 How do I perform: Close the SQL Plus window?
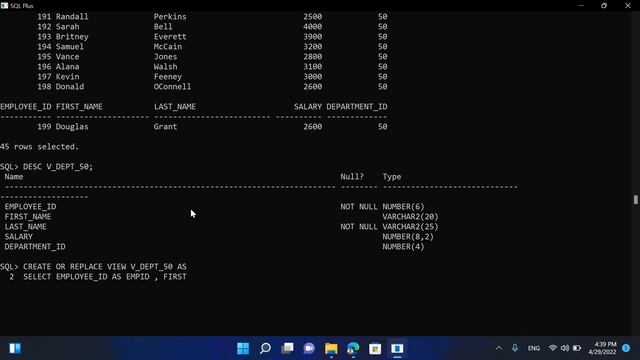click(628, 5)
